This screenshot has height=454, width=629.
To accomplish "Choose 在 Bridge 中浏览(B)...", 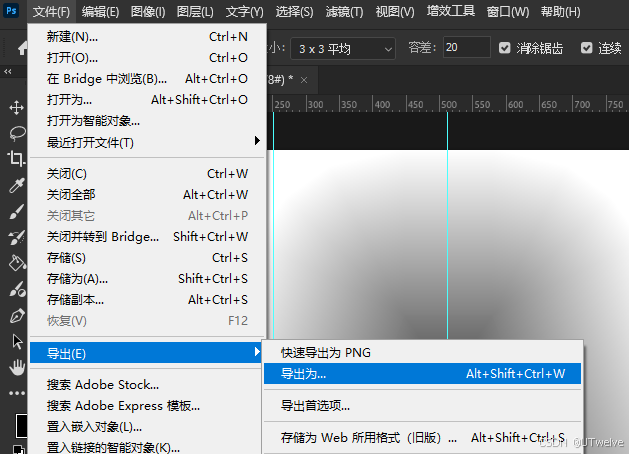I will [147, 79].
